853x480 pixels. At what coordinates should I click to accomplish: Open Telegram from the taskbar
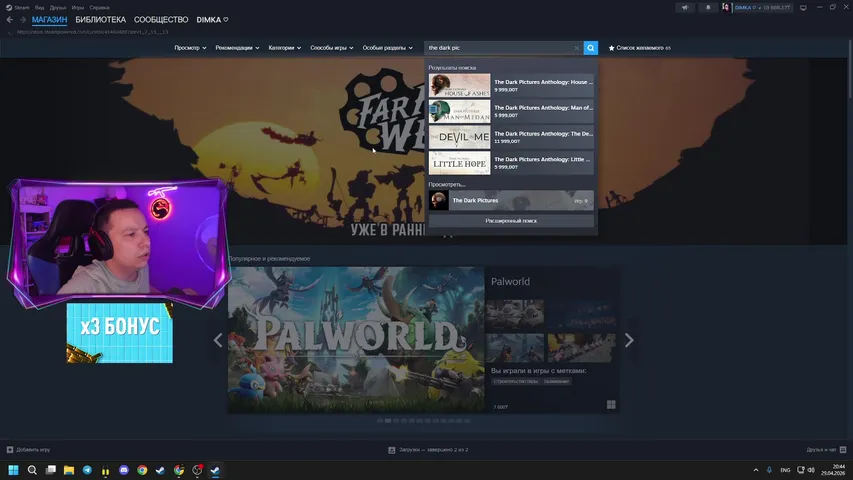click(87, 470)
